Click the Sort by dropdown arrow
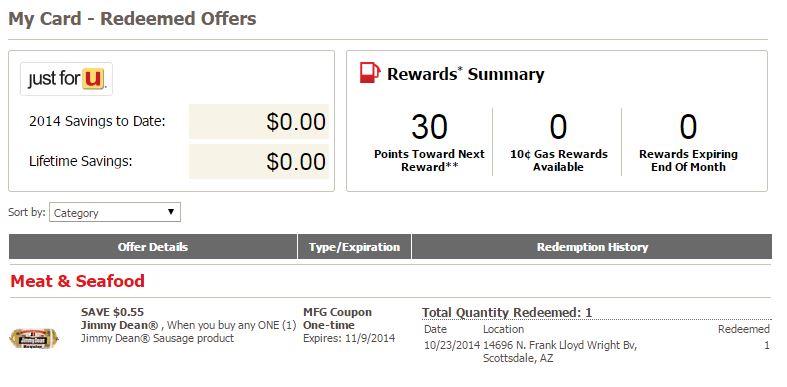This screenshot has width=787, height=387. point(171,212)
